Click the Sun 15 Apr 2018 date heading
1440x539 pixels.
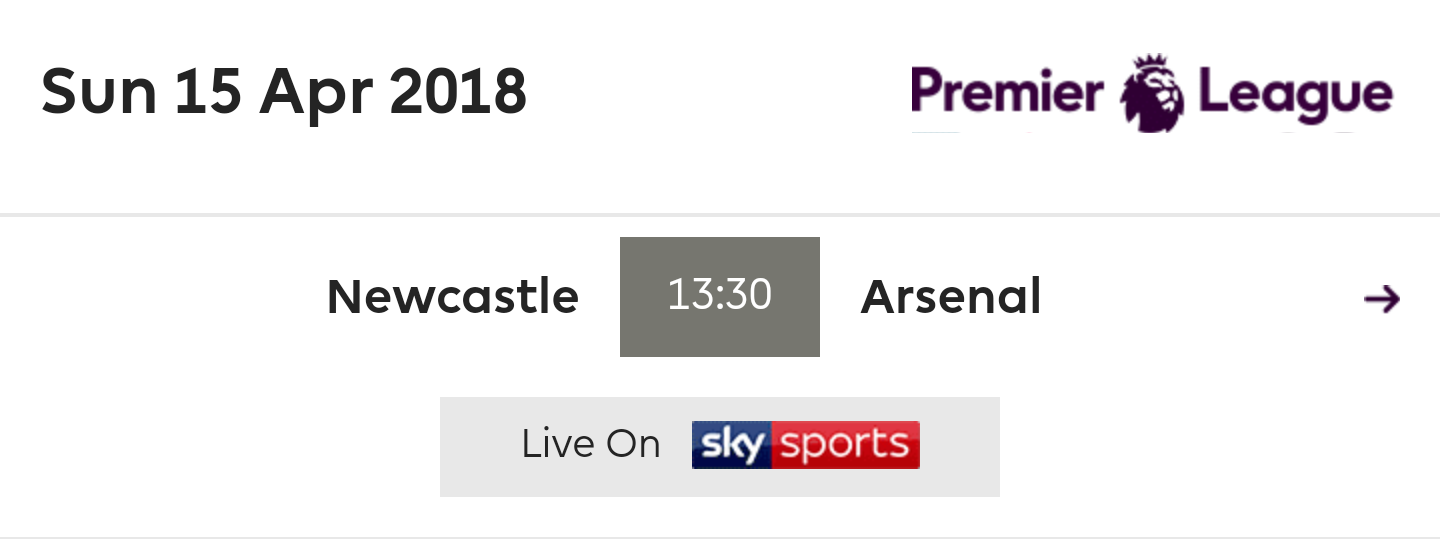point(284,92)
